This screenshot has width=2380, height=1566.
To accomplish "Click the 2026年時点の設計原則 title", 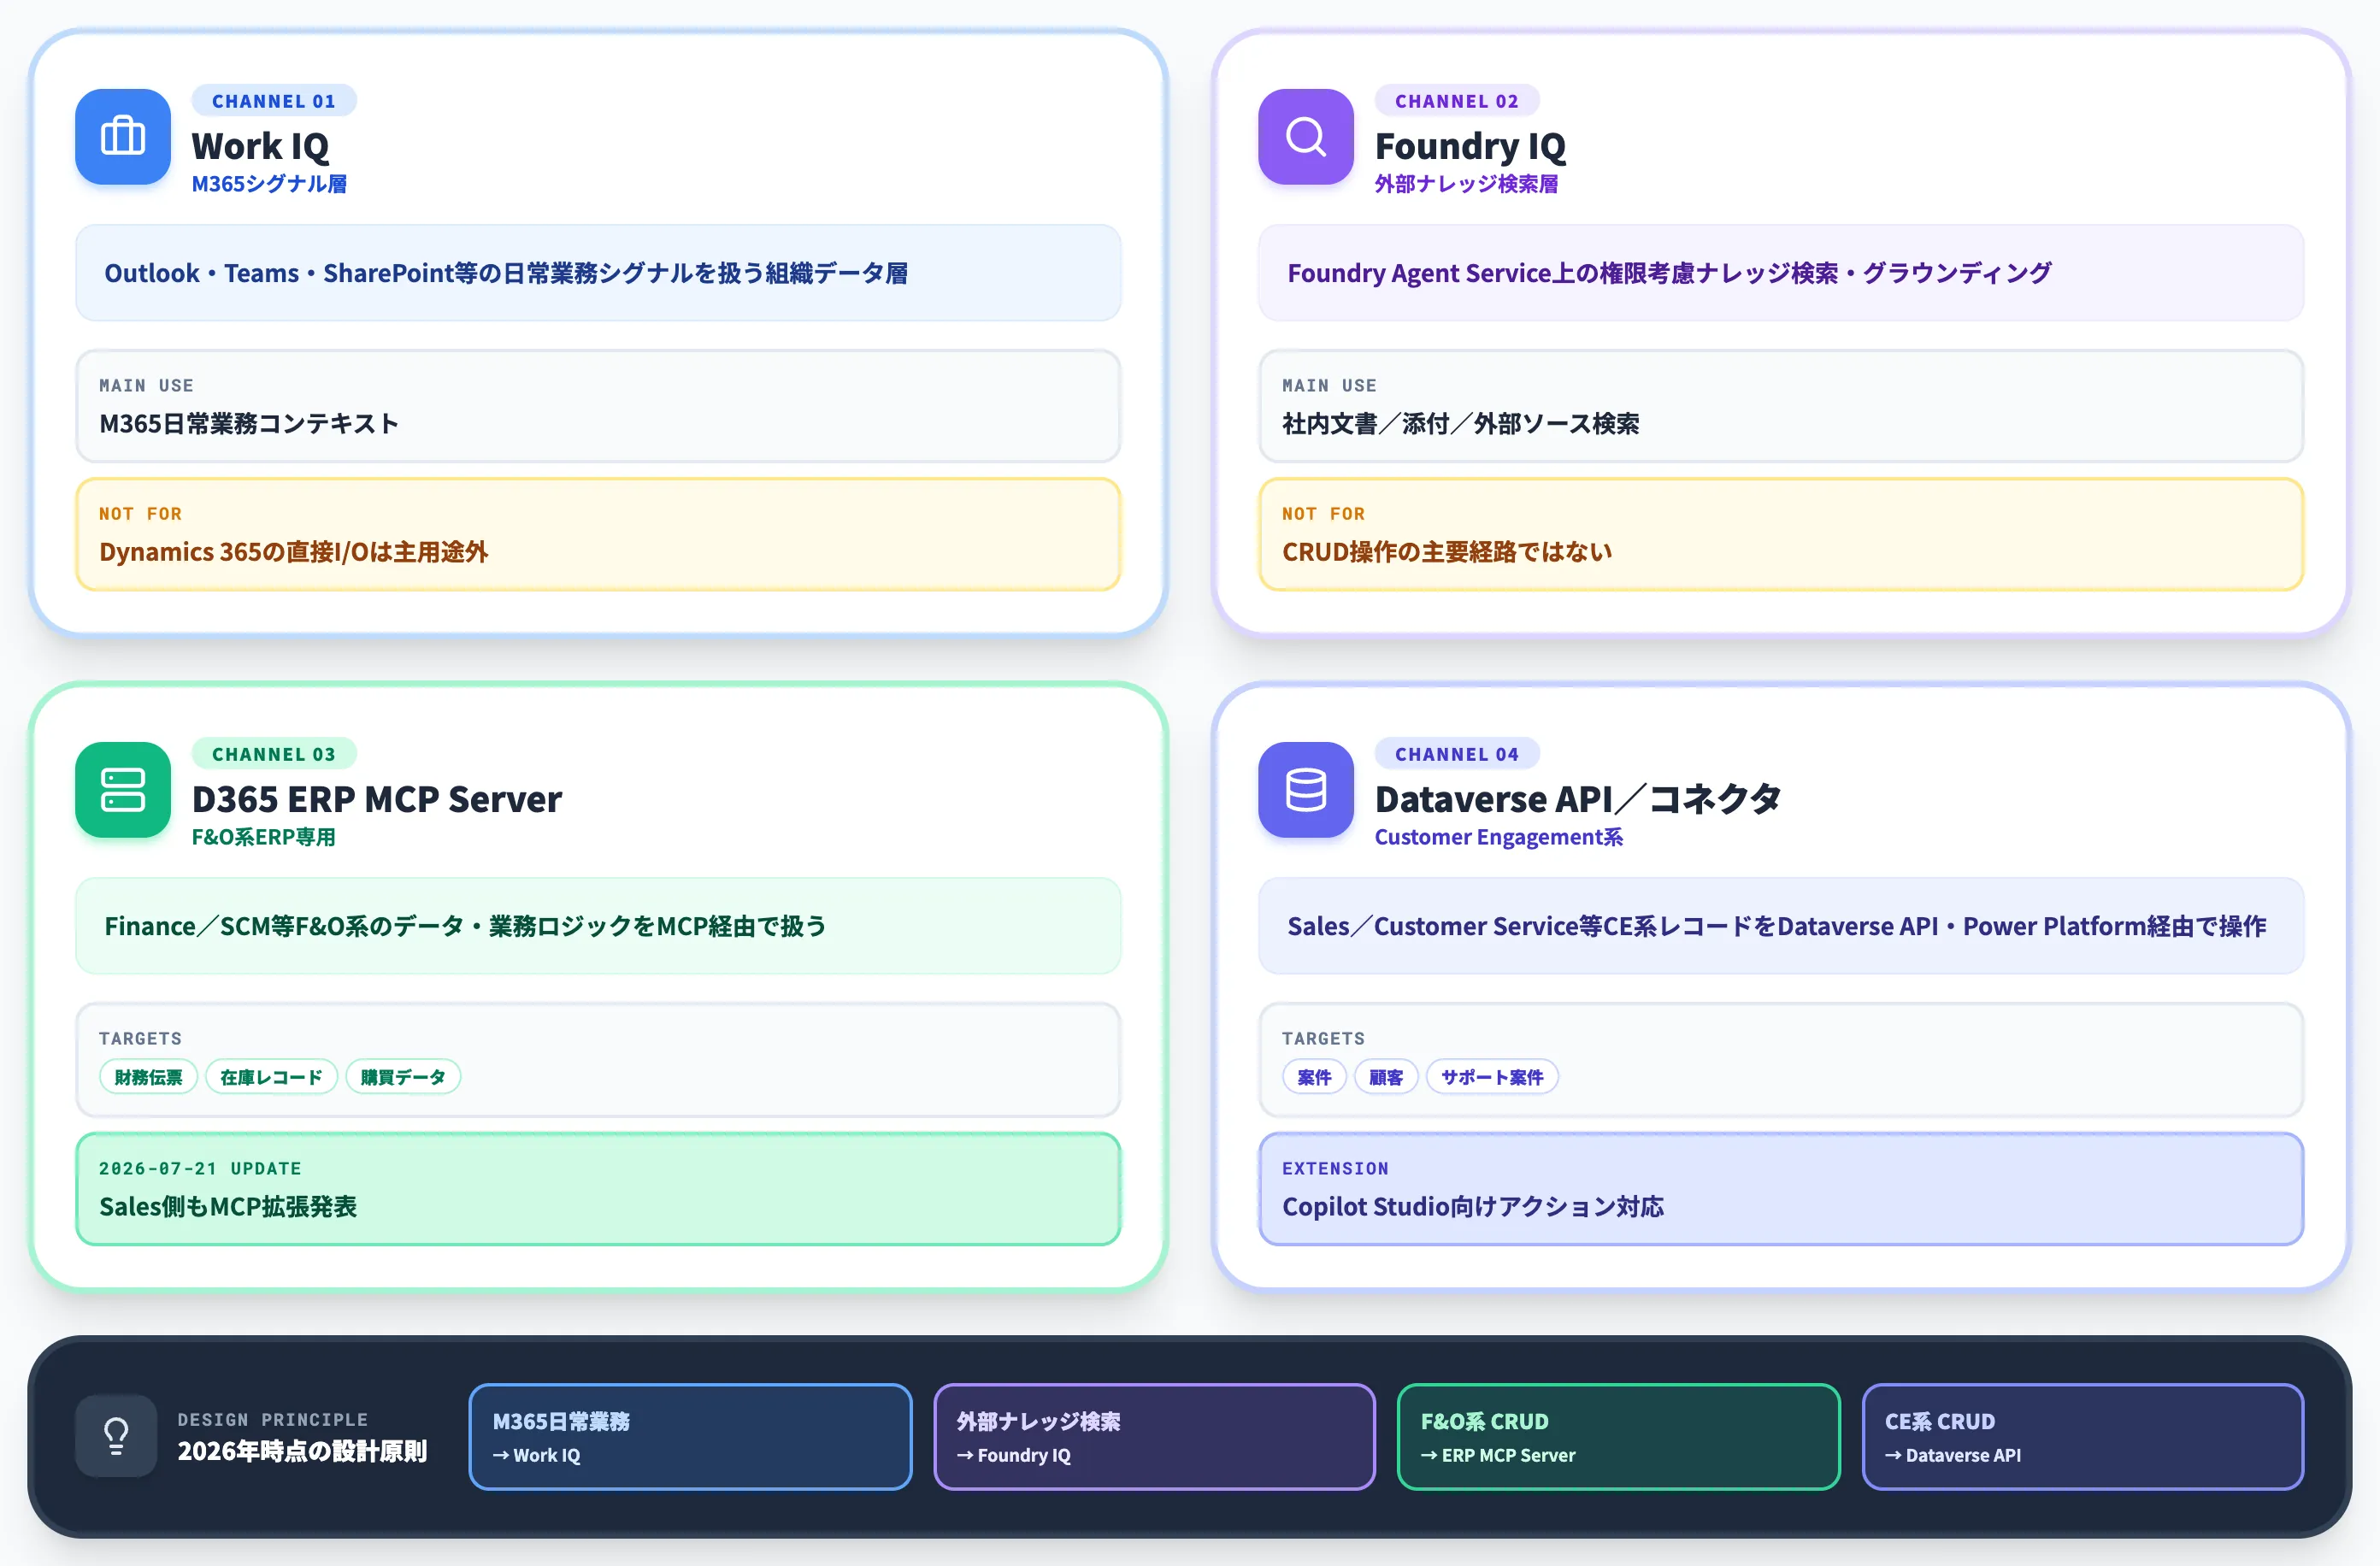I will point(302,1451).
